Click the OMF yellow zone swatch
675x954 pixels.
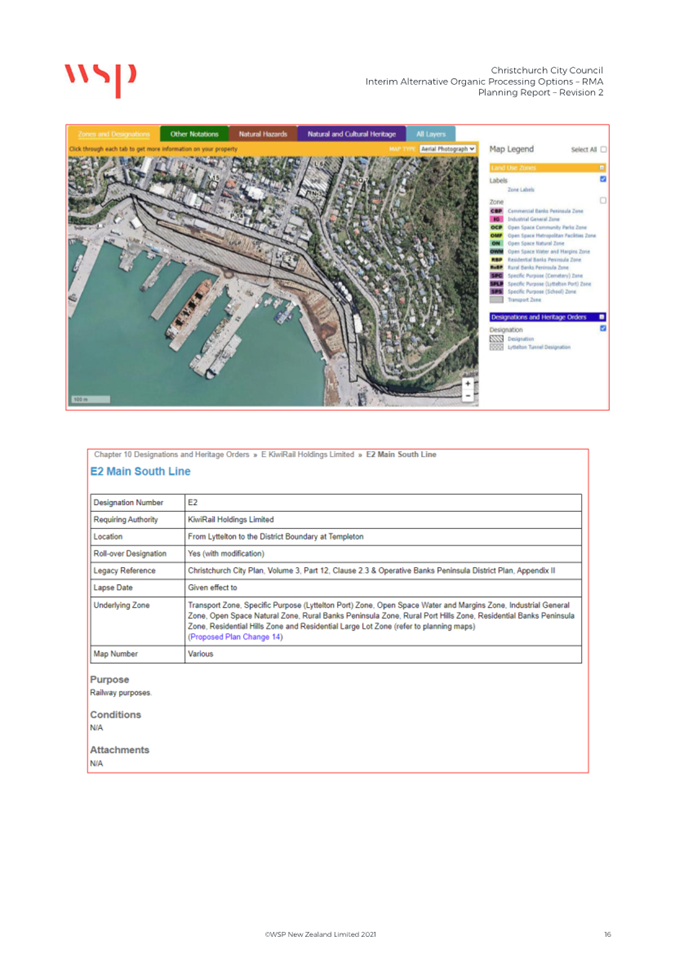click(x=497, y=235)
